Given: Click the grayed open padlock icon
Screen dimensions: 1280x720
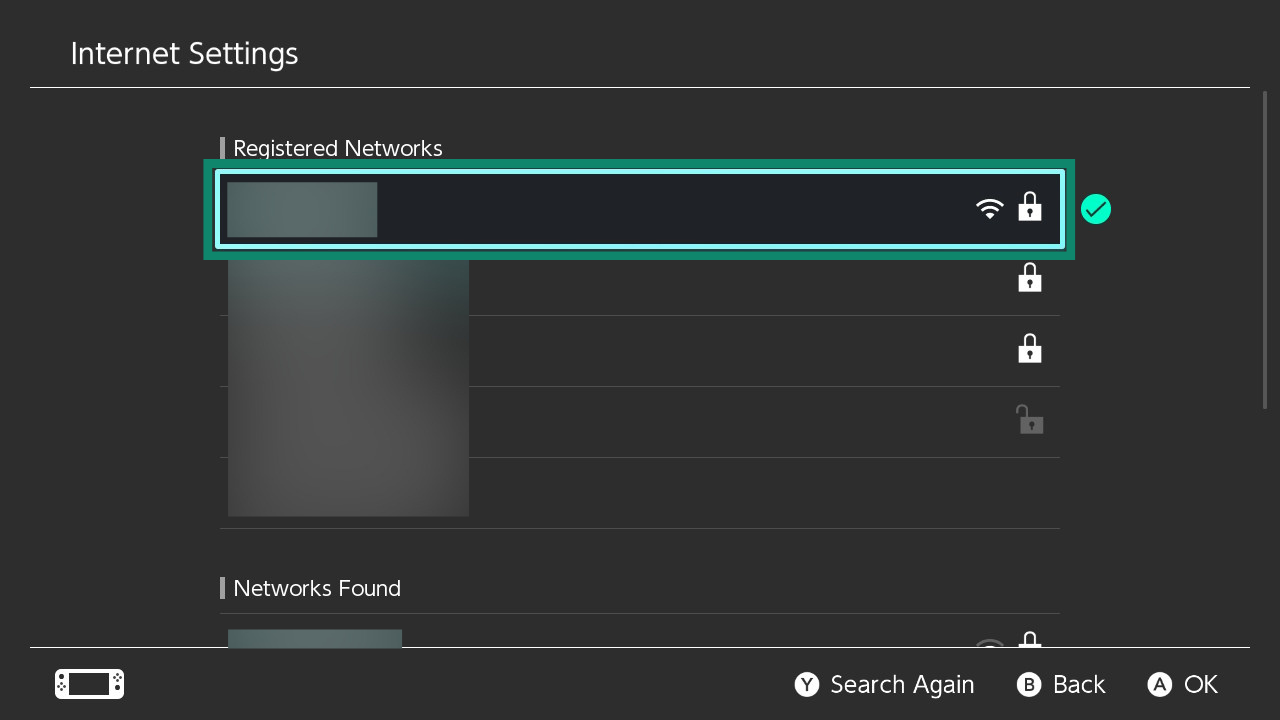Looking at the screenshot, I should pos(1030,419).
